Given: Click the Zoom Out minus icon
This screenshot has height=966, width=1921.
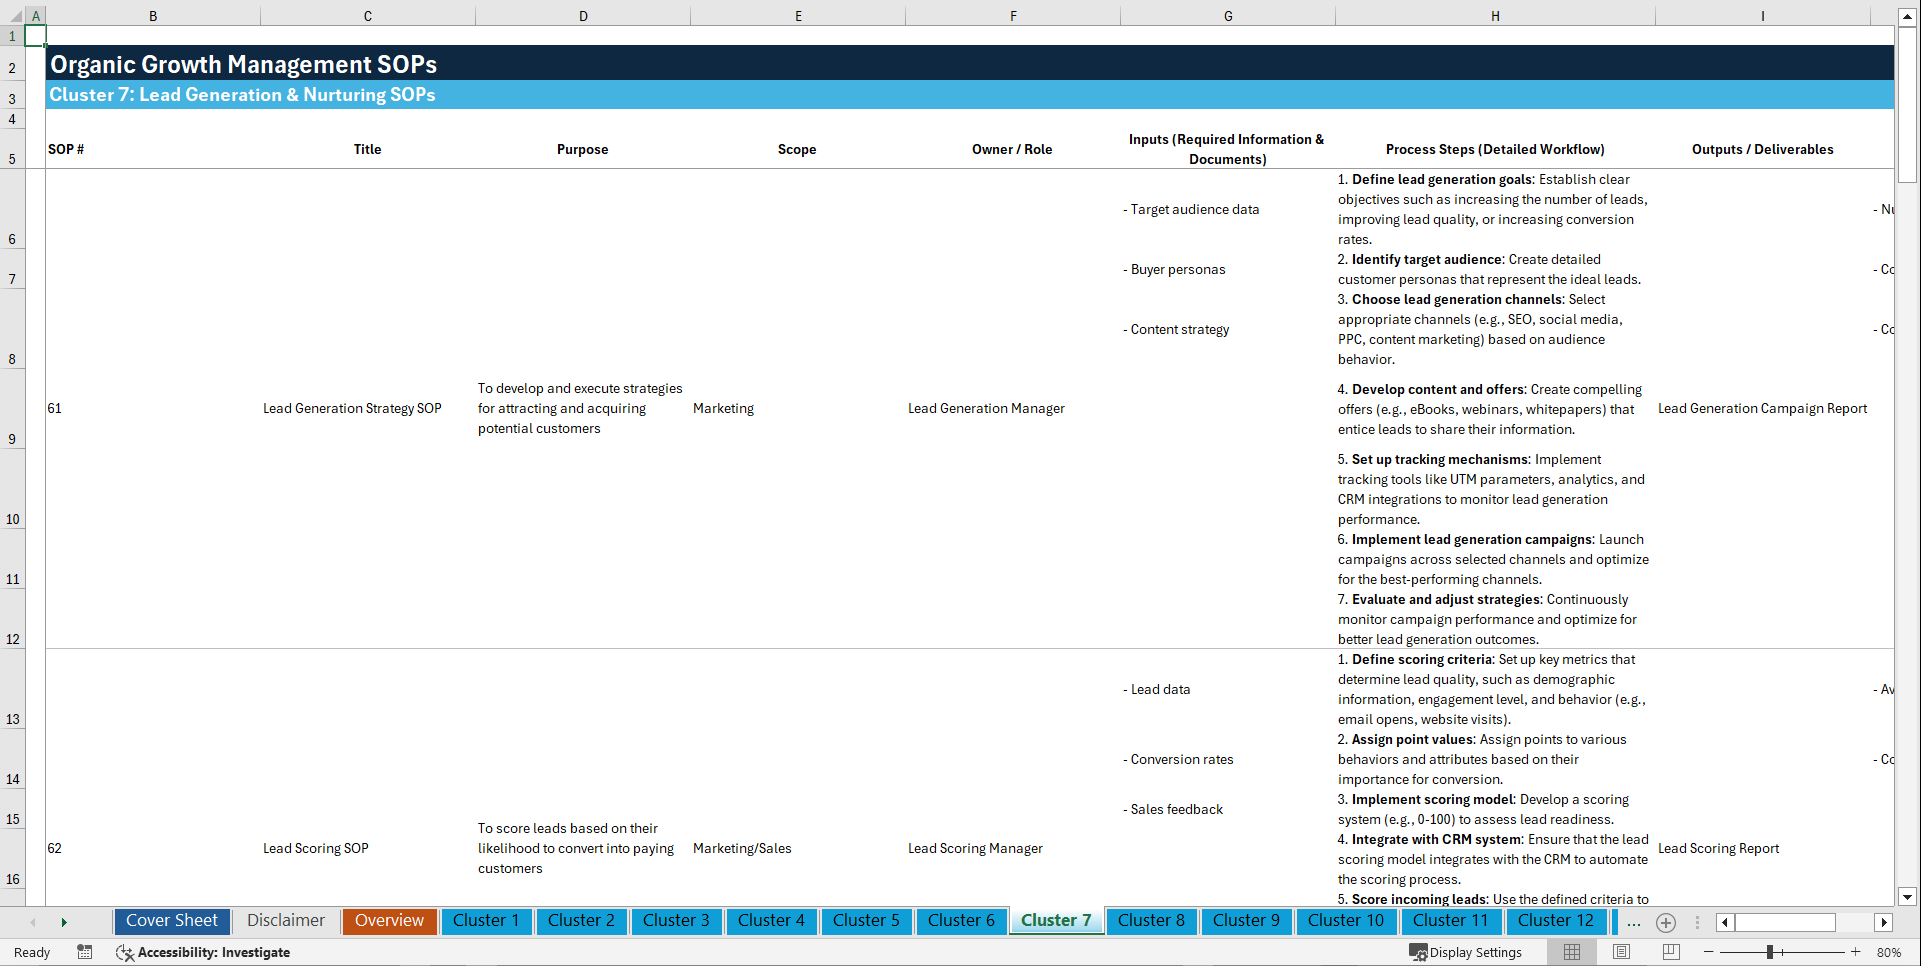Looking at the screenshot, I should [x=1708, y=952].
